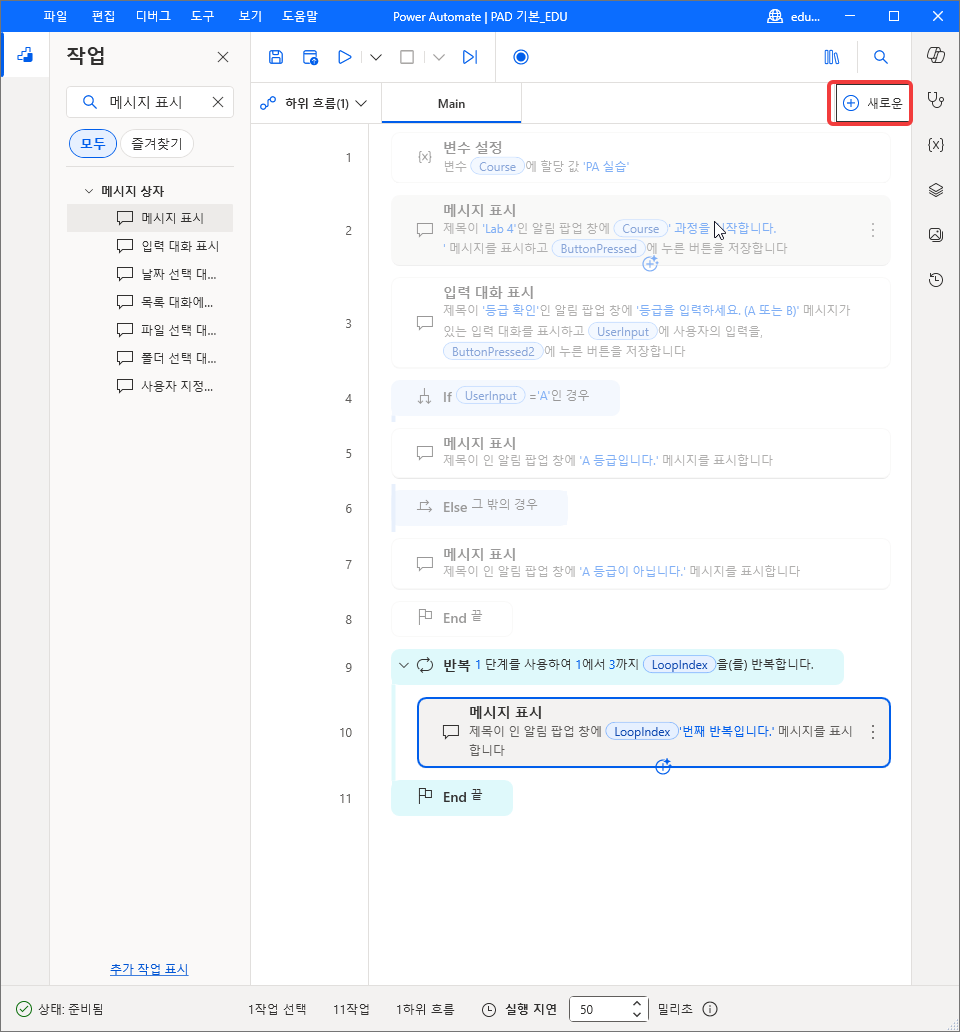Image resolution: width=960 pixels, height=1032 pixels.
Task: Click the add-action plus below step 2
Action: click(x=650, y=263)
